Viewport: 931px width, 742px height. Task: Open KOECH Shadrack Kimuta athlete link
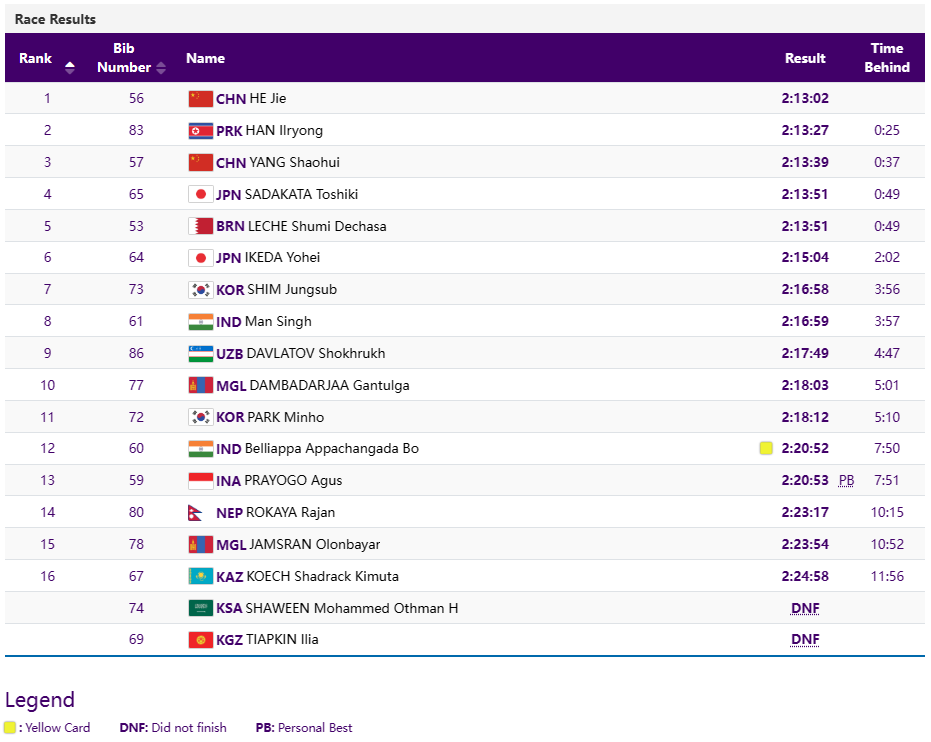click(x=322, y=576)
